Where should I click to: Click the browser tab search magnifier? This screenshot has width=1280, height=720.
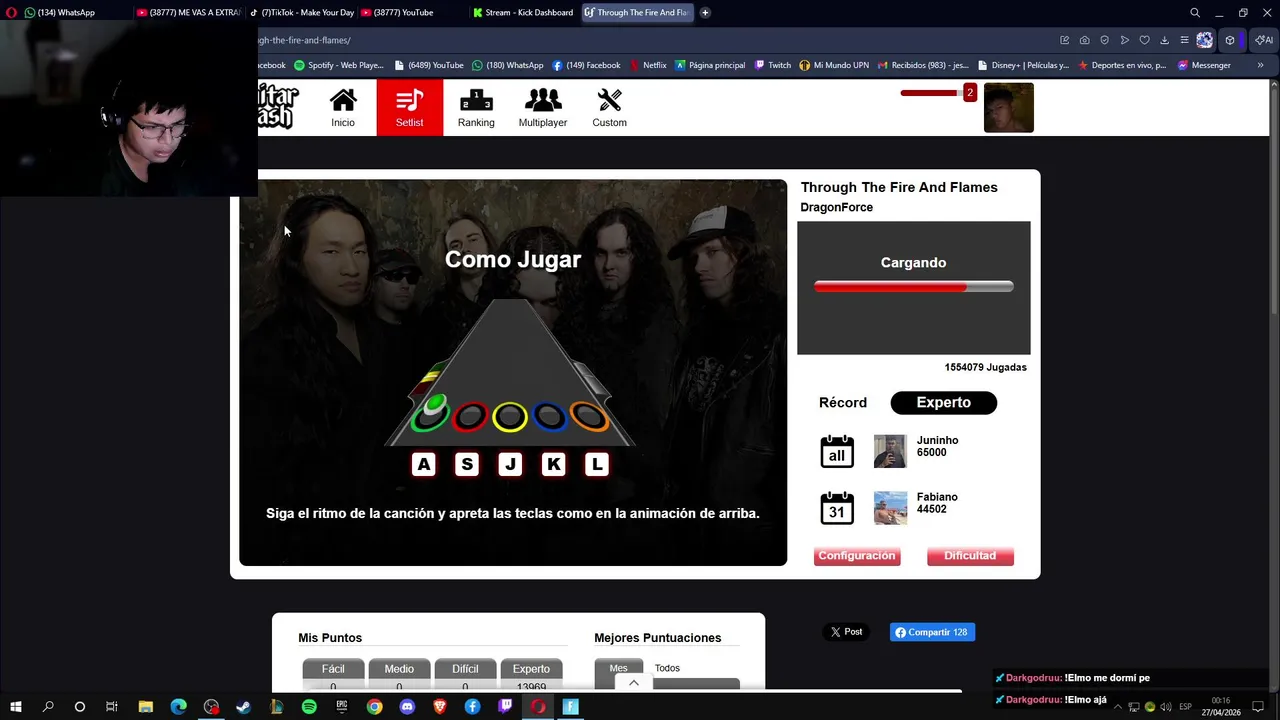point(1195,13)
